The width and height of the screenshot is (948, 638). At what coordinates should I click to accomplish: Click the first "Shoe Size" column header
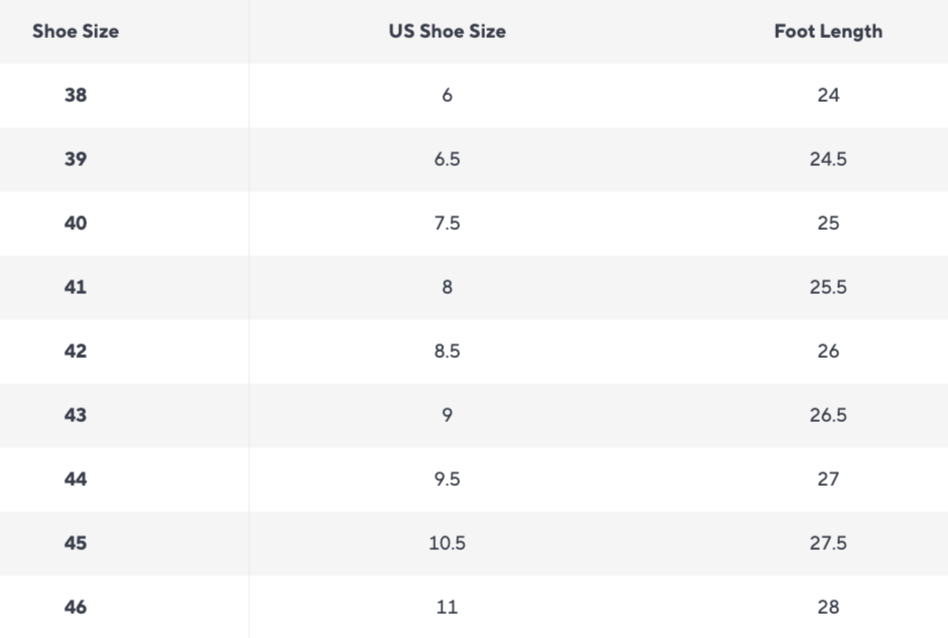coord(75,31)
